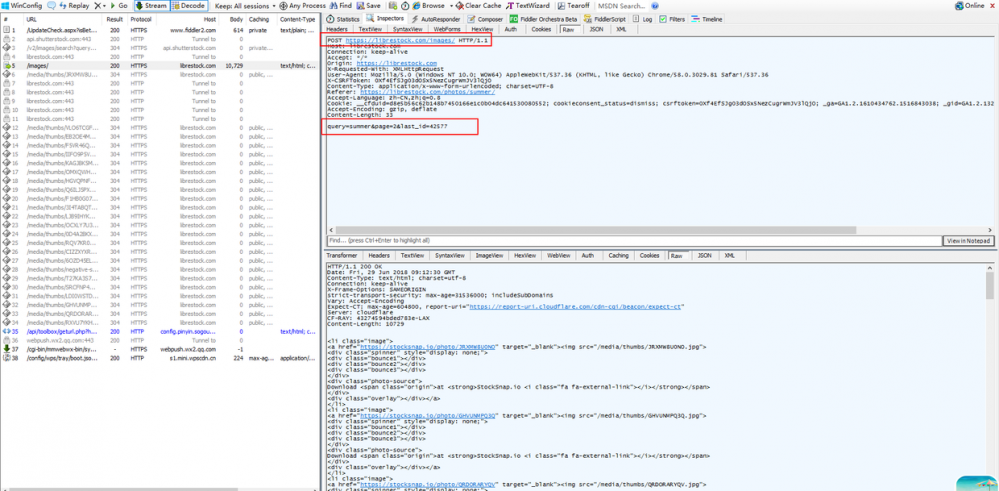Open the Keep: All sessions dropdown
999x491 pixels.
243,6
